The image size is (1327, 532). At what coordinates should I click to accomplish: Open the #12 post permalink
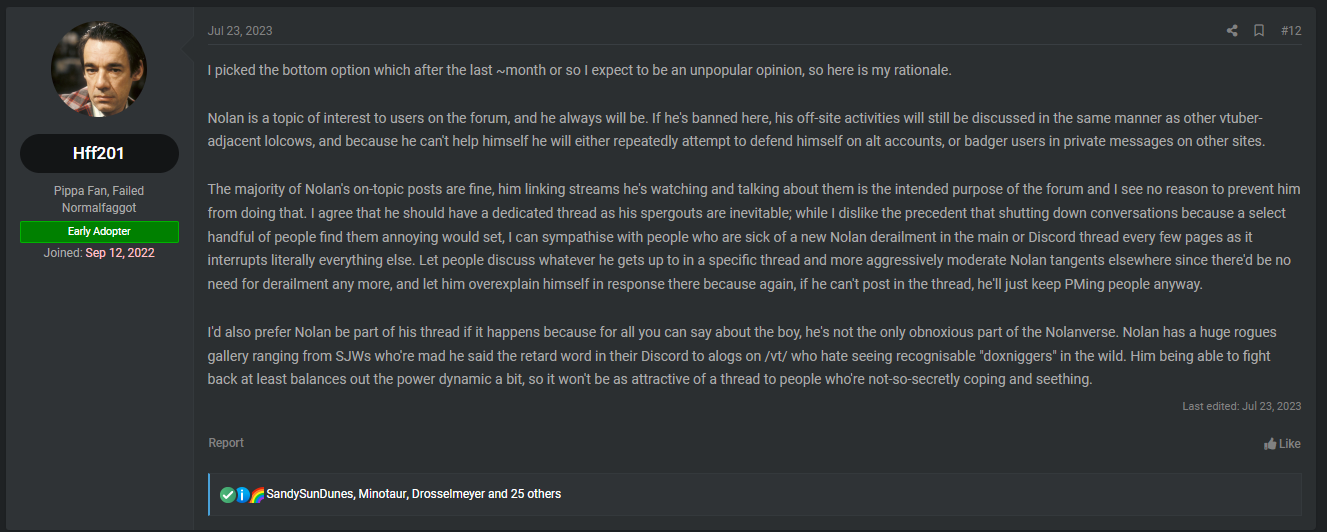point(1291,31)
